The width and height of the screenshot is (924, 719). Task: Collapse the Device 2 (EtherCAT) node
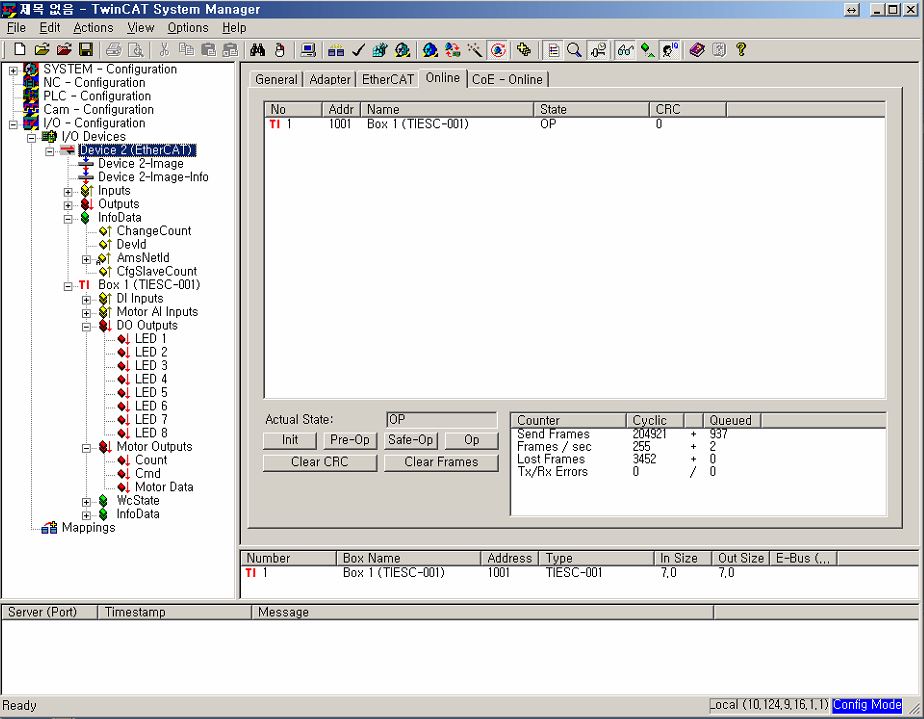coord(50,151)
